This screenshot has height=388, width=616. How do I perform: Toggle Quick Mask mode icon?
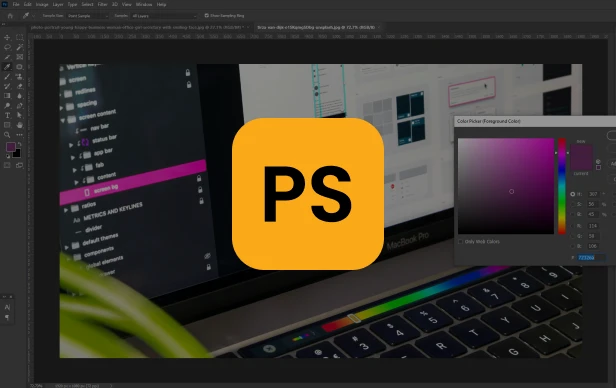pos(7,165)
